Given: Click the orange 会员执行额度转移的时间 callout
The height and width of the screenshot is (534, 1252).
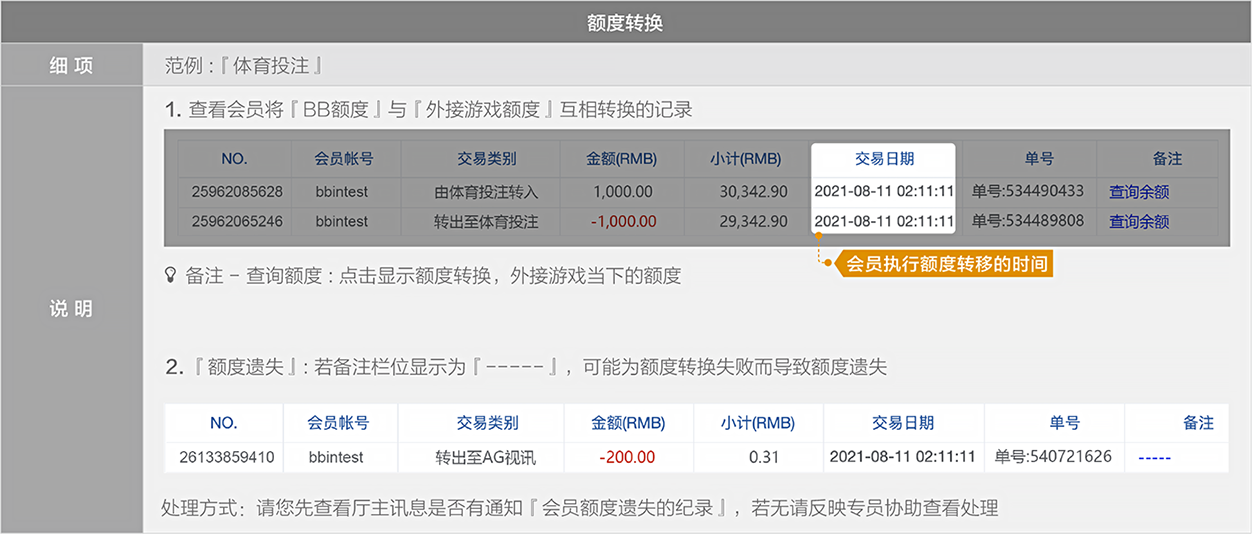Looking at the screenshot, I should 943,265.
